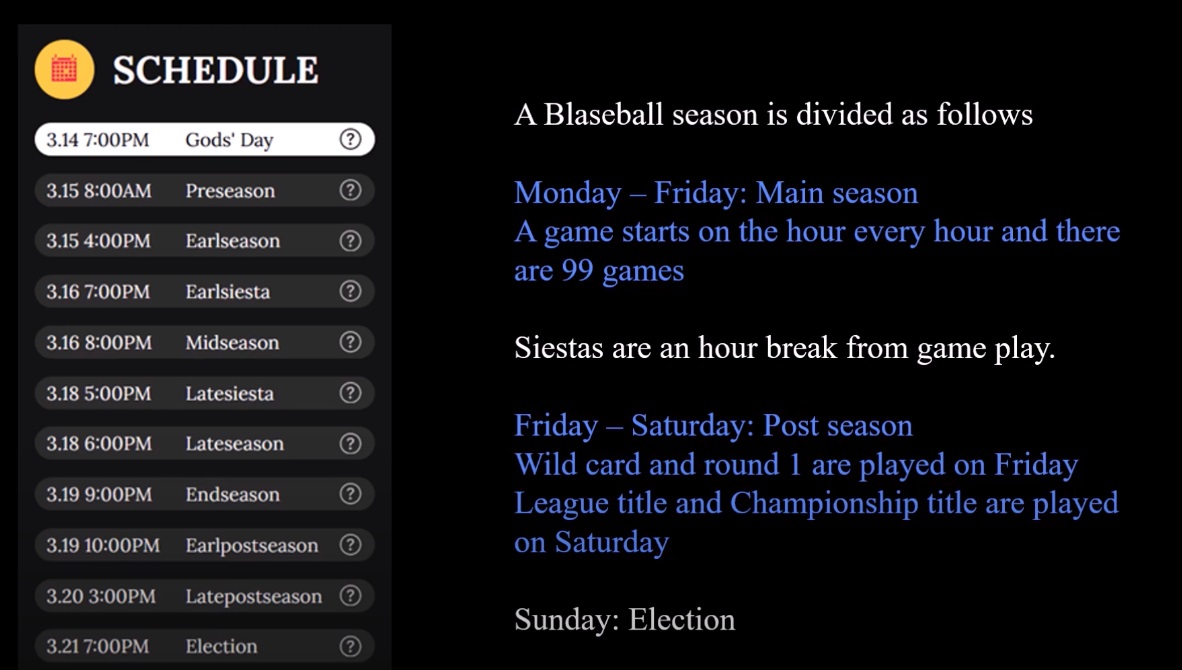The width and height of the screenshot is (1182, 670).
Task: Open the Latesiesta help icon
Action: point(351,393)
